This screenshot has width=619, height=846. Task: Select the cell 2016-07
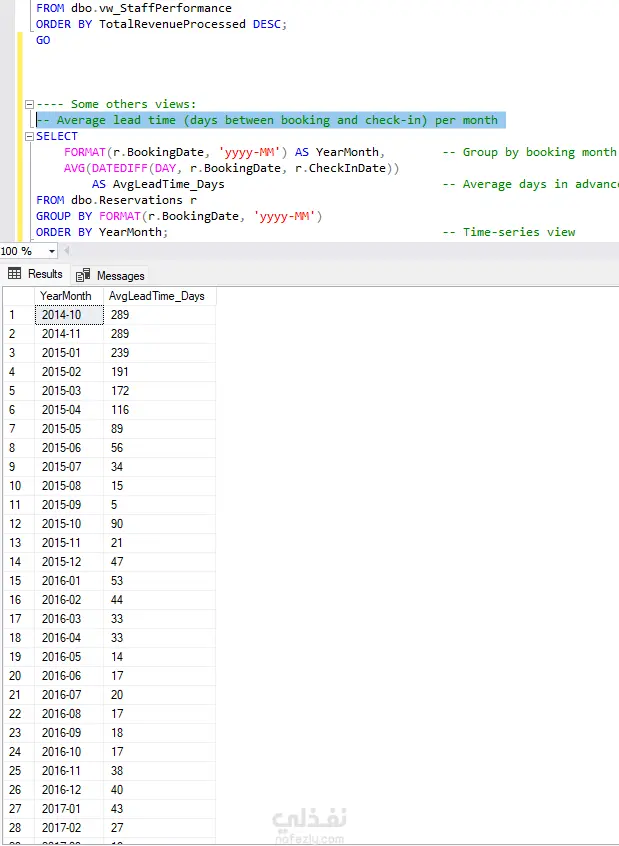69,695
